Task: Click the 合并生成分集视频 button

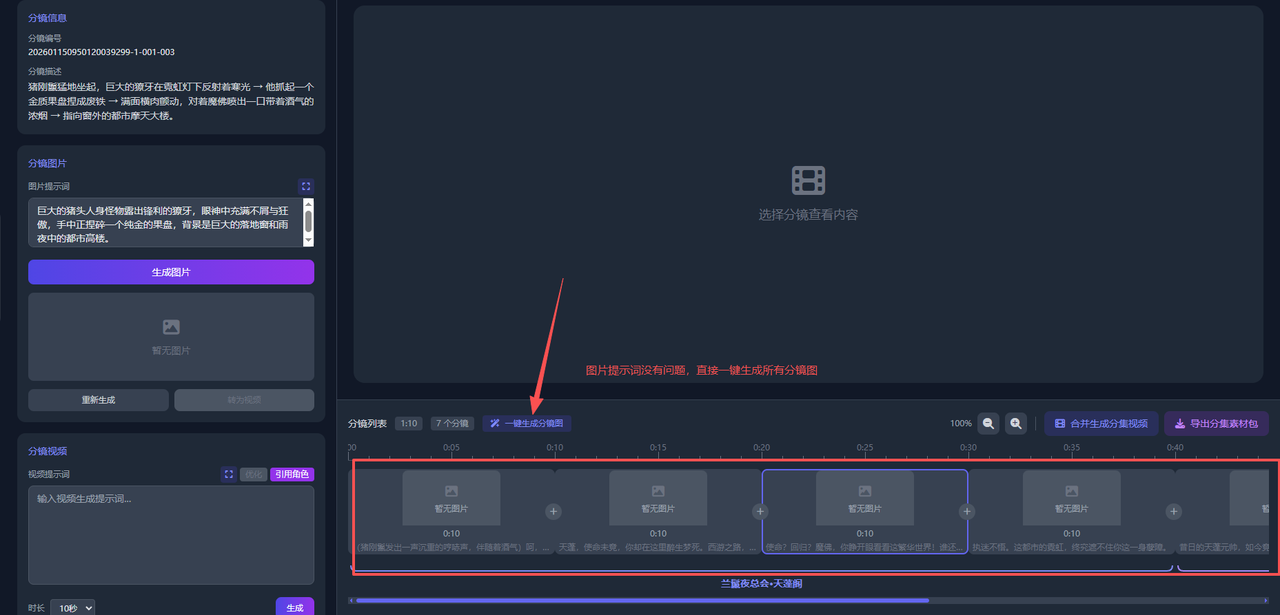Action: click(1100, 423)
